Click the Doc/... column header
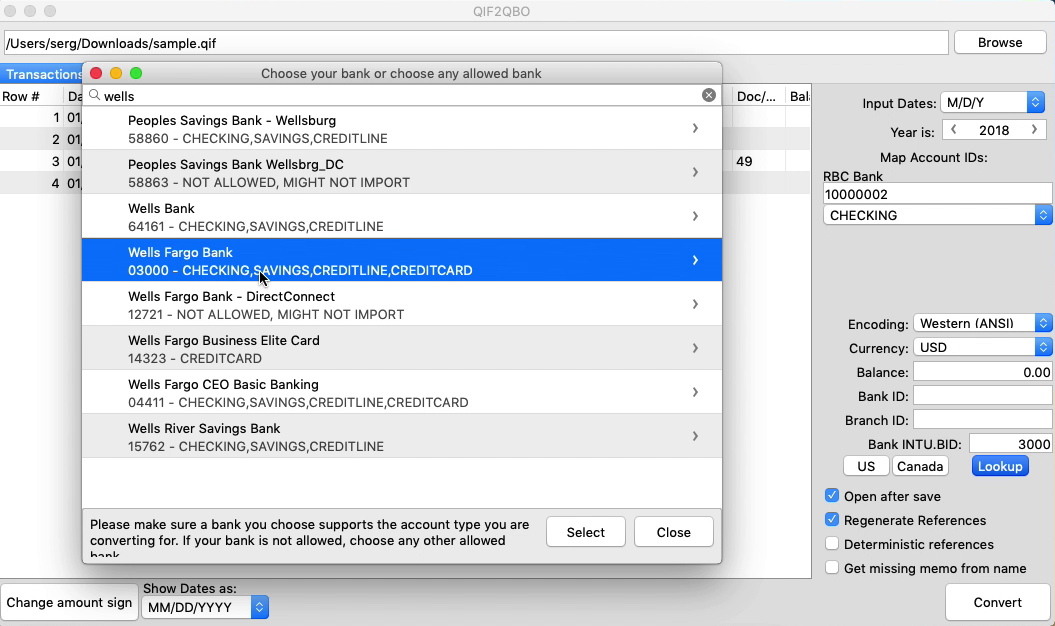This screenshot has height=626, width=1055. [758, 96]
